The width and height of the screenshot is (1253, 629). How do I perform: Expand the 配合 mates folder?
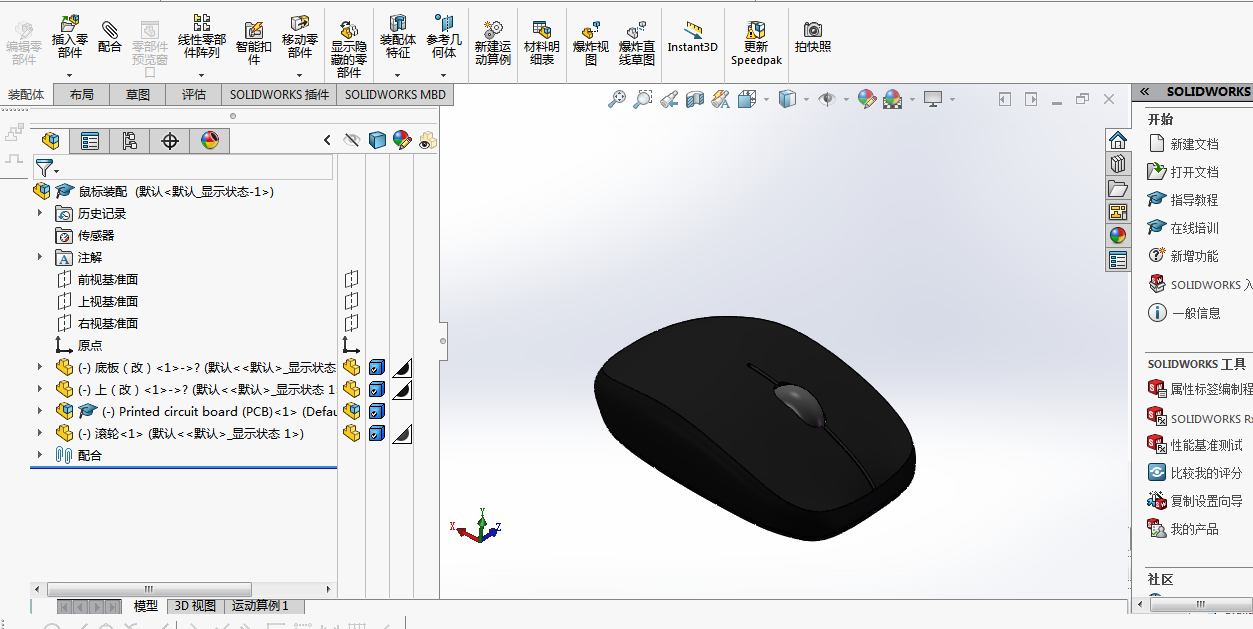[x=40, y=455]
